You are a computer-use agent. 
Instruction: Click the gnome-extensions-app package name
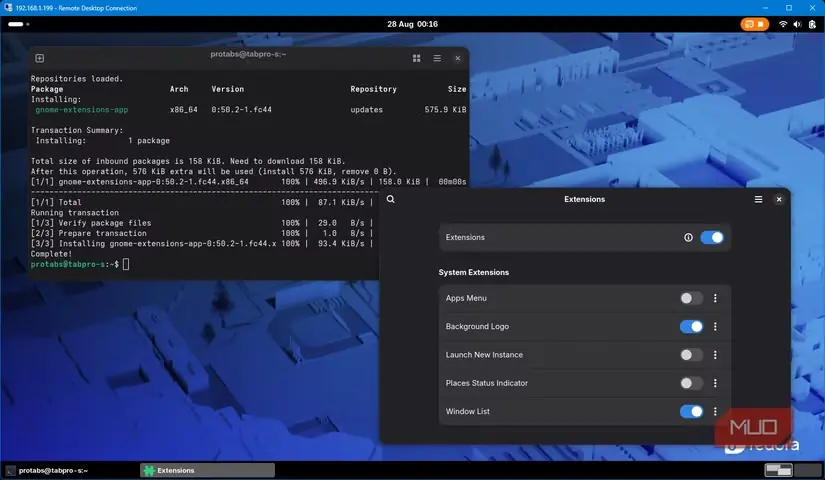pos(82,109)
